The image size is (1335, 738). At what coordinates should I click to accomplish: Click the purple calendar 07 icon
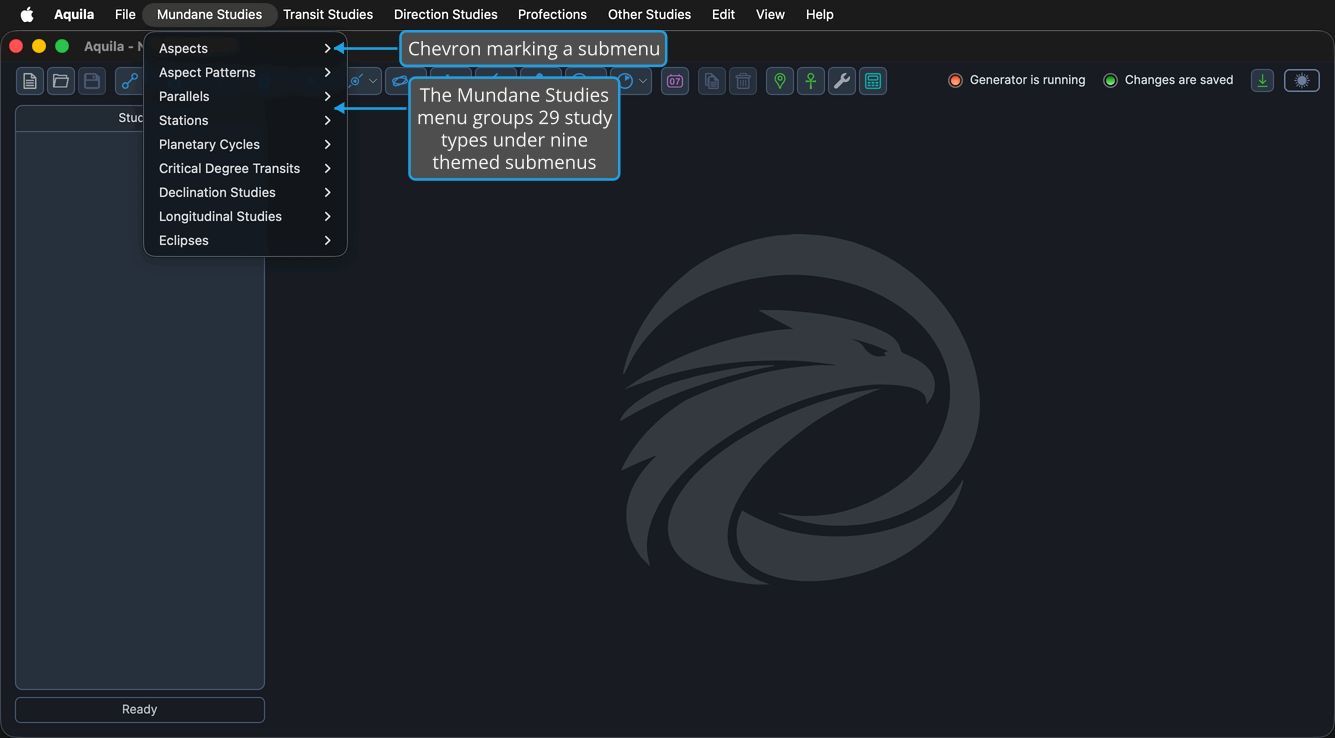[675, 81]
